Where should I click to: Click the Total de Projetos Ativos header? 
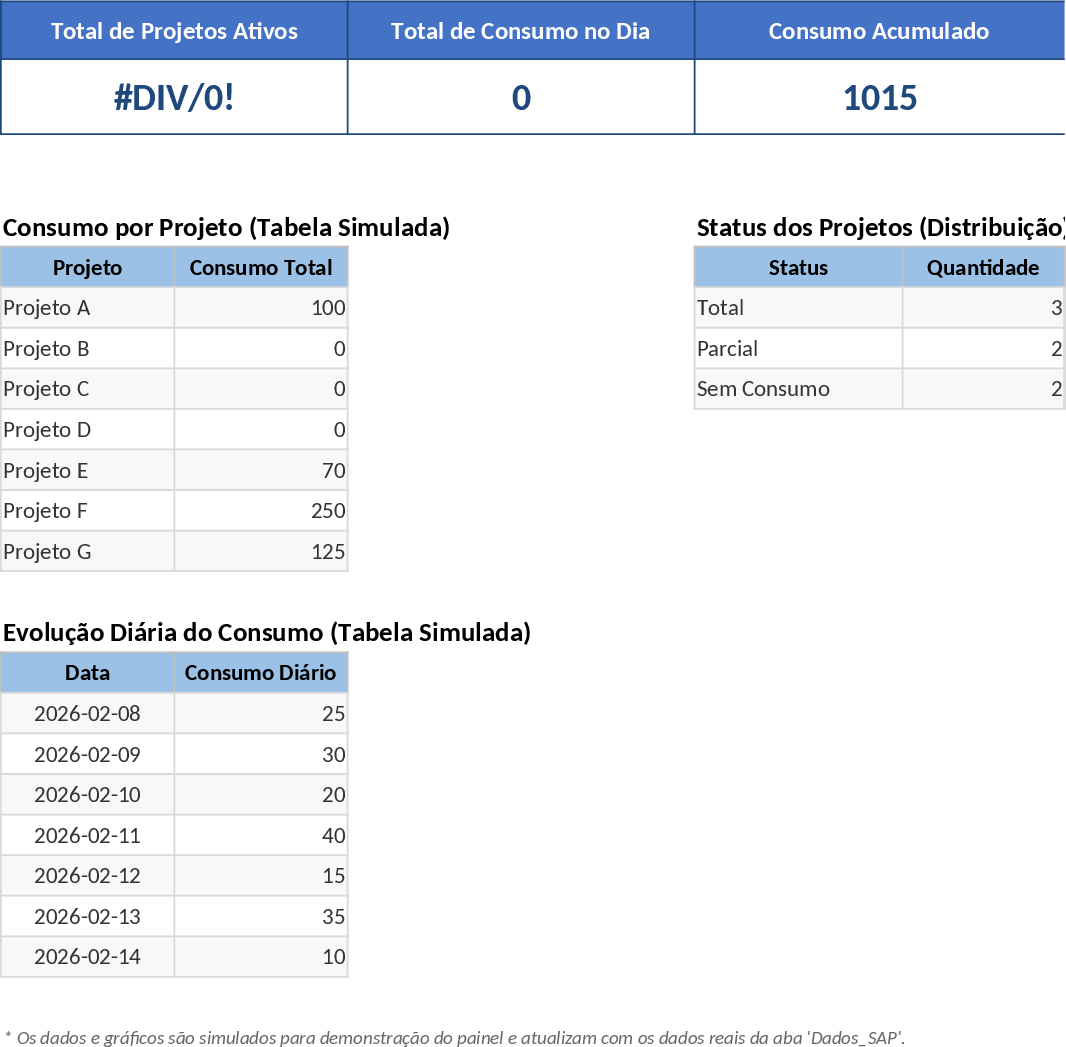click(x=174, y=31)
